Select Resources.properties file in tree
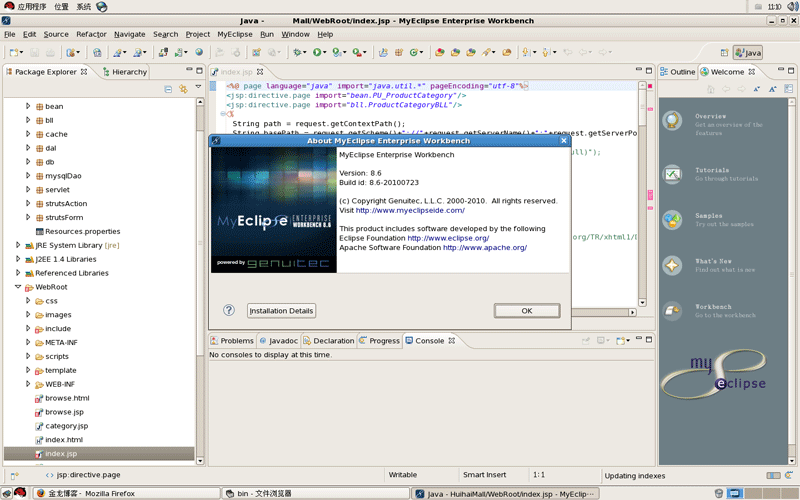This screenshot has height=500, width=800. point(82,231)
